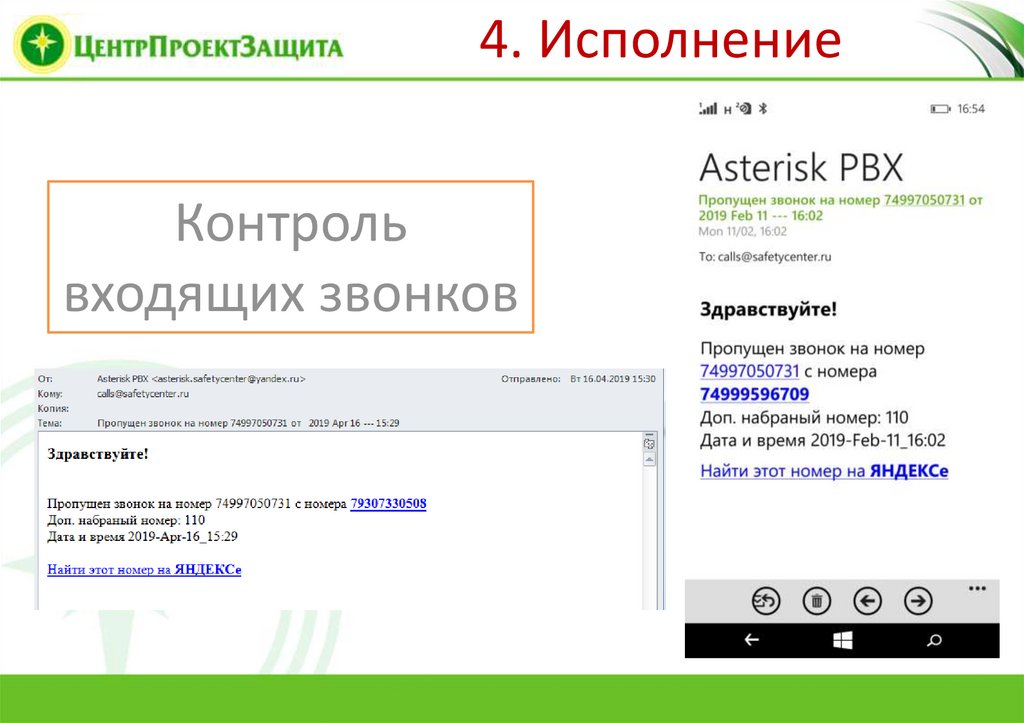This screenshot has height=723, width=1024.
Task: Open Найти этот номер на ЯНДЕКСе on phone
Action: [x=824, y=471]
